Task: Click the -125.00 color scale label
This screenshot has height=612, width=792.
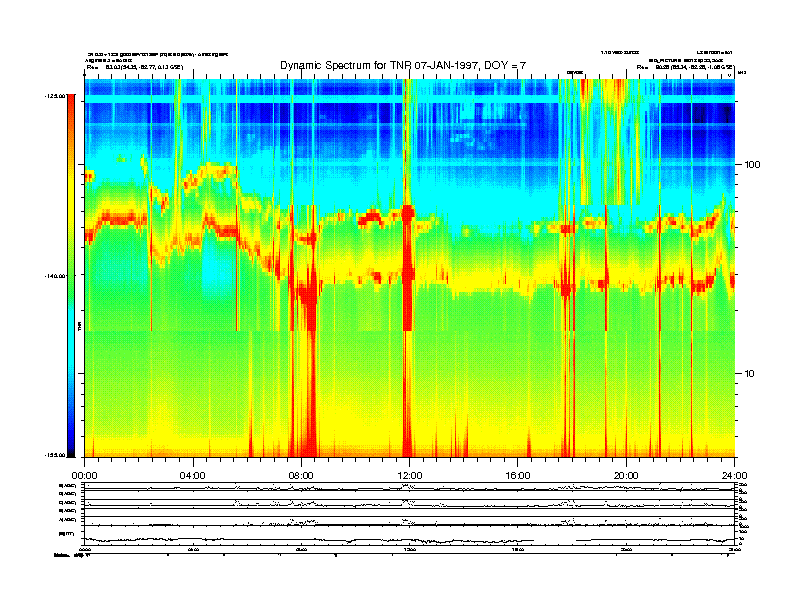Action: coord(55,96)
